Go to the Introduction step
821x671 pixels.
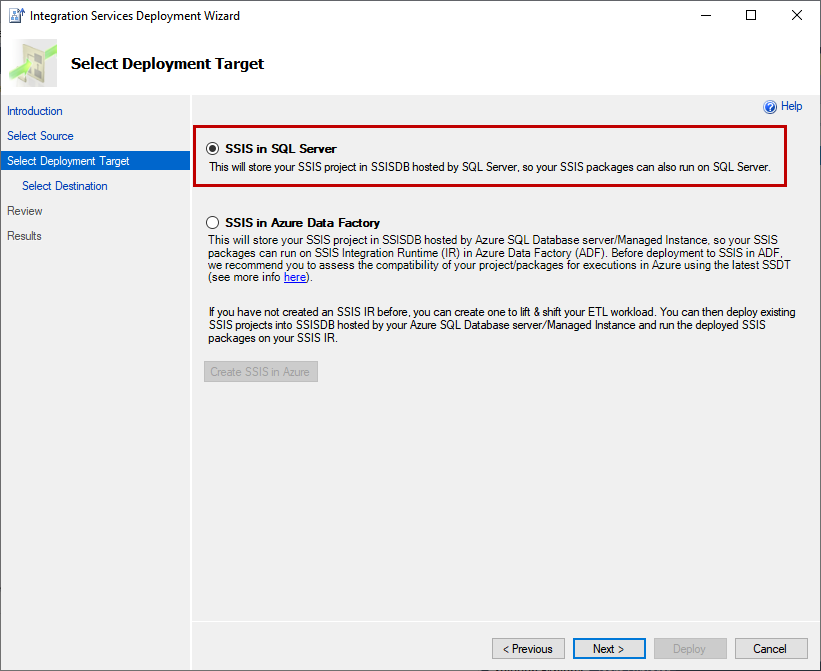click(35, 111)
